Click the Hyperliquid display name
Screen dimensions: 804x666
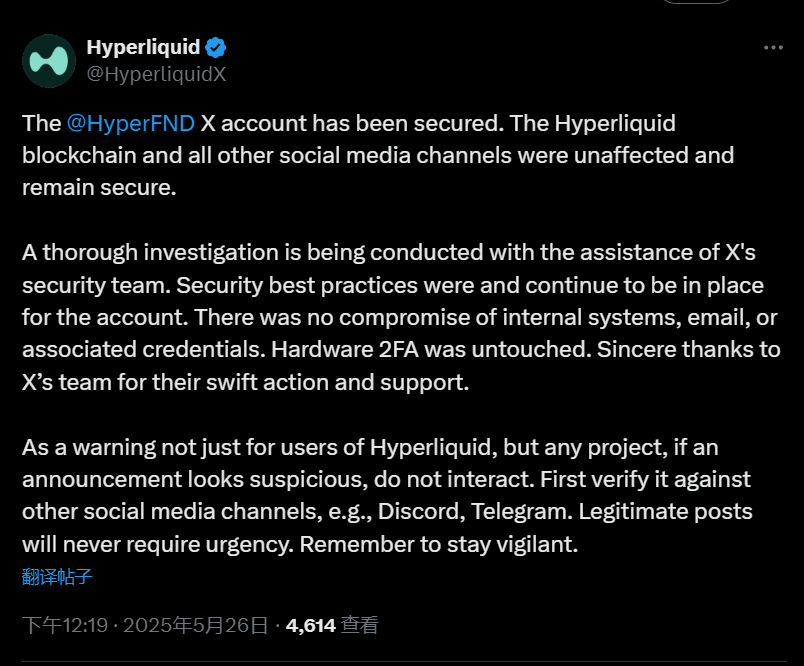(x=143, y=47)
